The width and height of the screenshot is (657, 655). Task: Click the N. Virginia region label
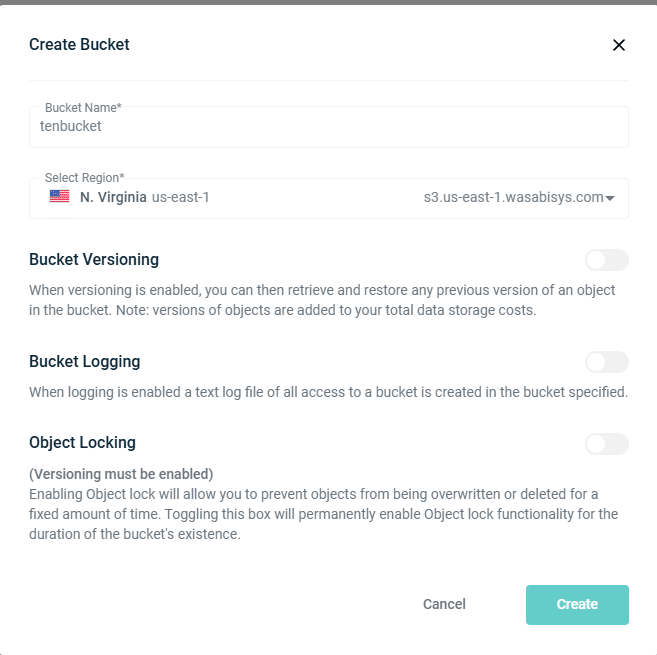[x=113, y=197]
